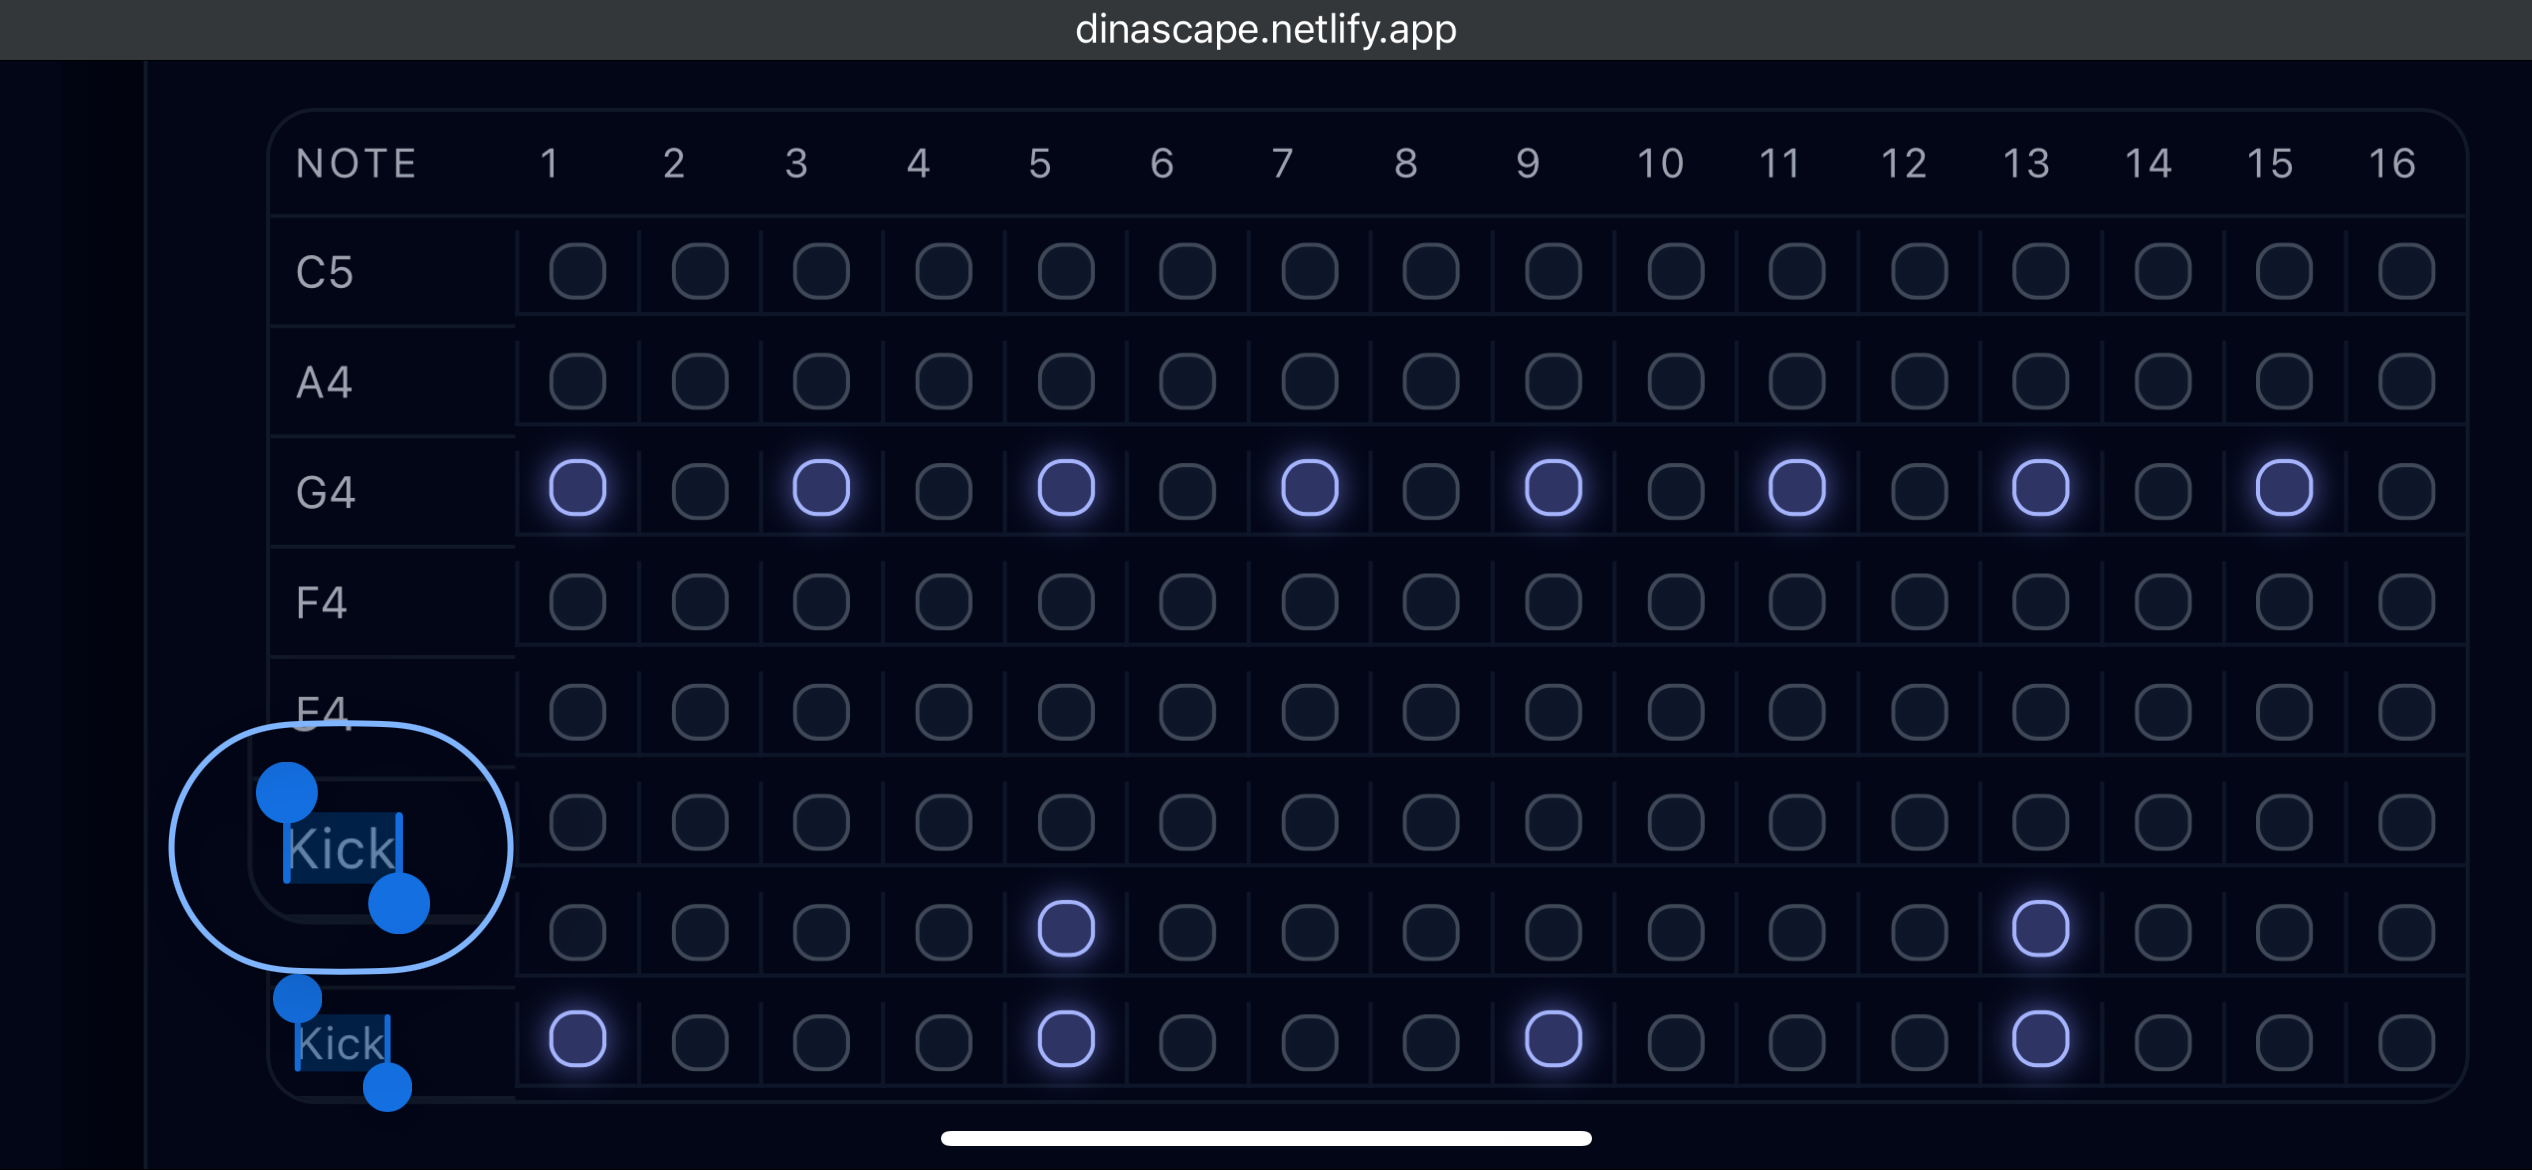Turn off step 5 on the G4 row
Viewport: 2532px width, 1170px height.
[1064, 488]
